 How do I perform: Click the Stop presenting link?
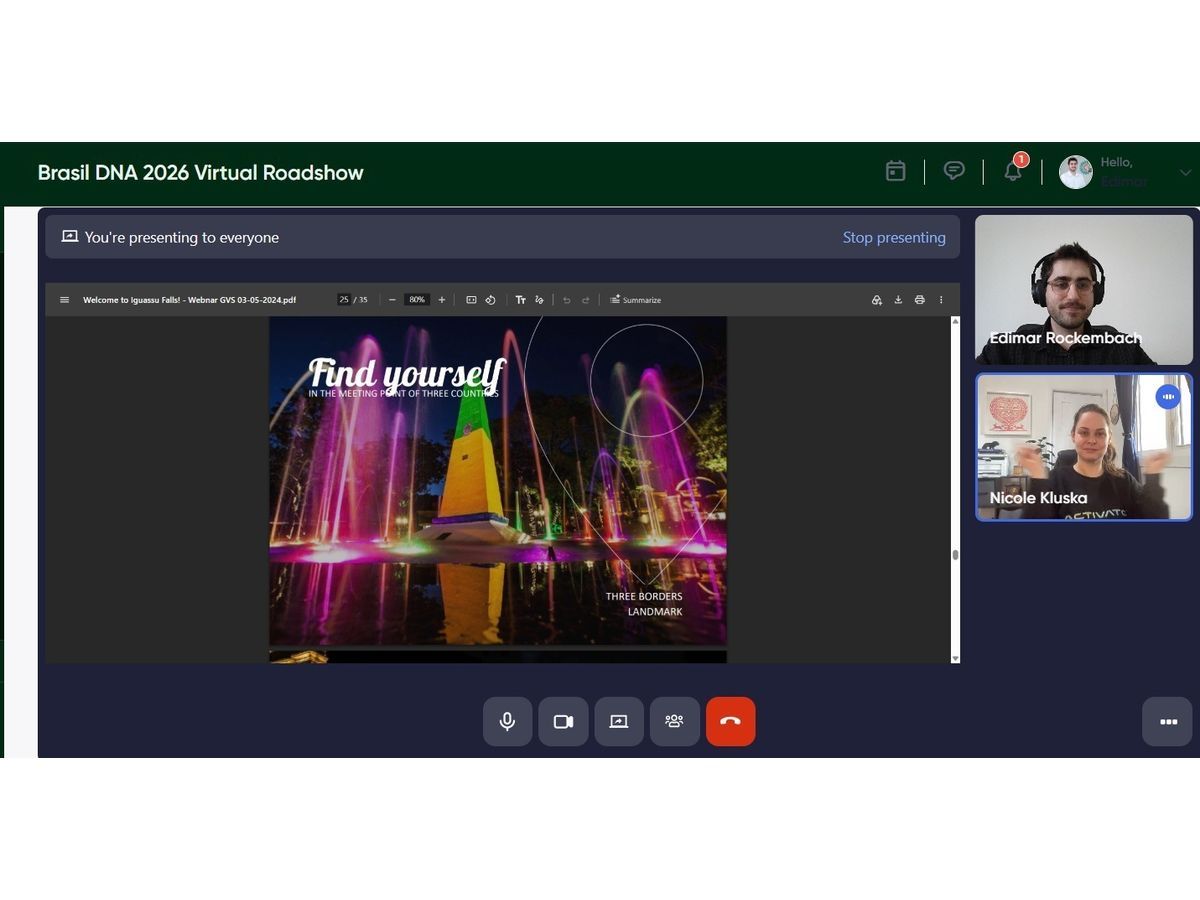(x=894, y=237)
